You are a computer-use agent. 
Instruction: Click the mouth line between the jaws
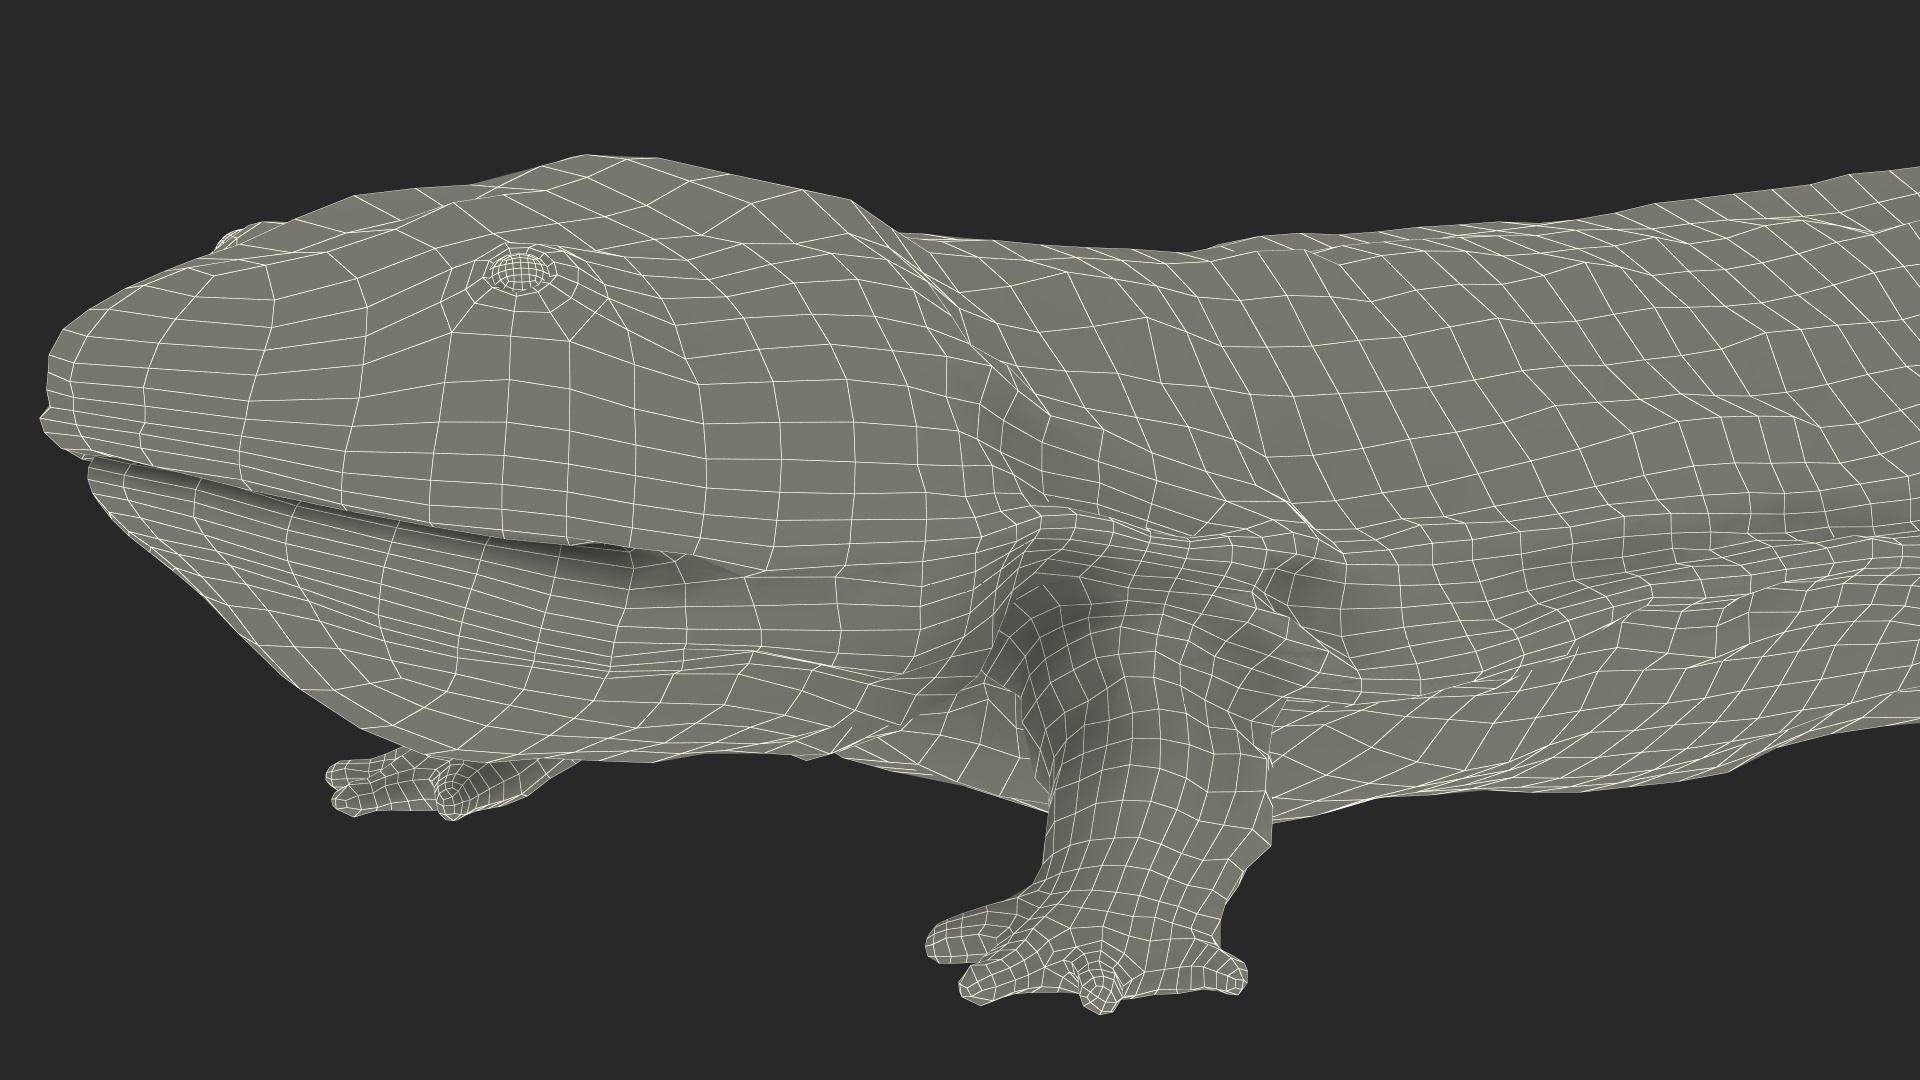tap(350, 510)
